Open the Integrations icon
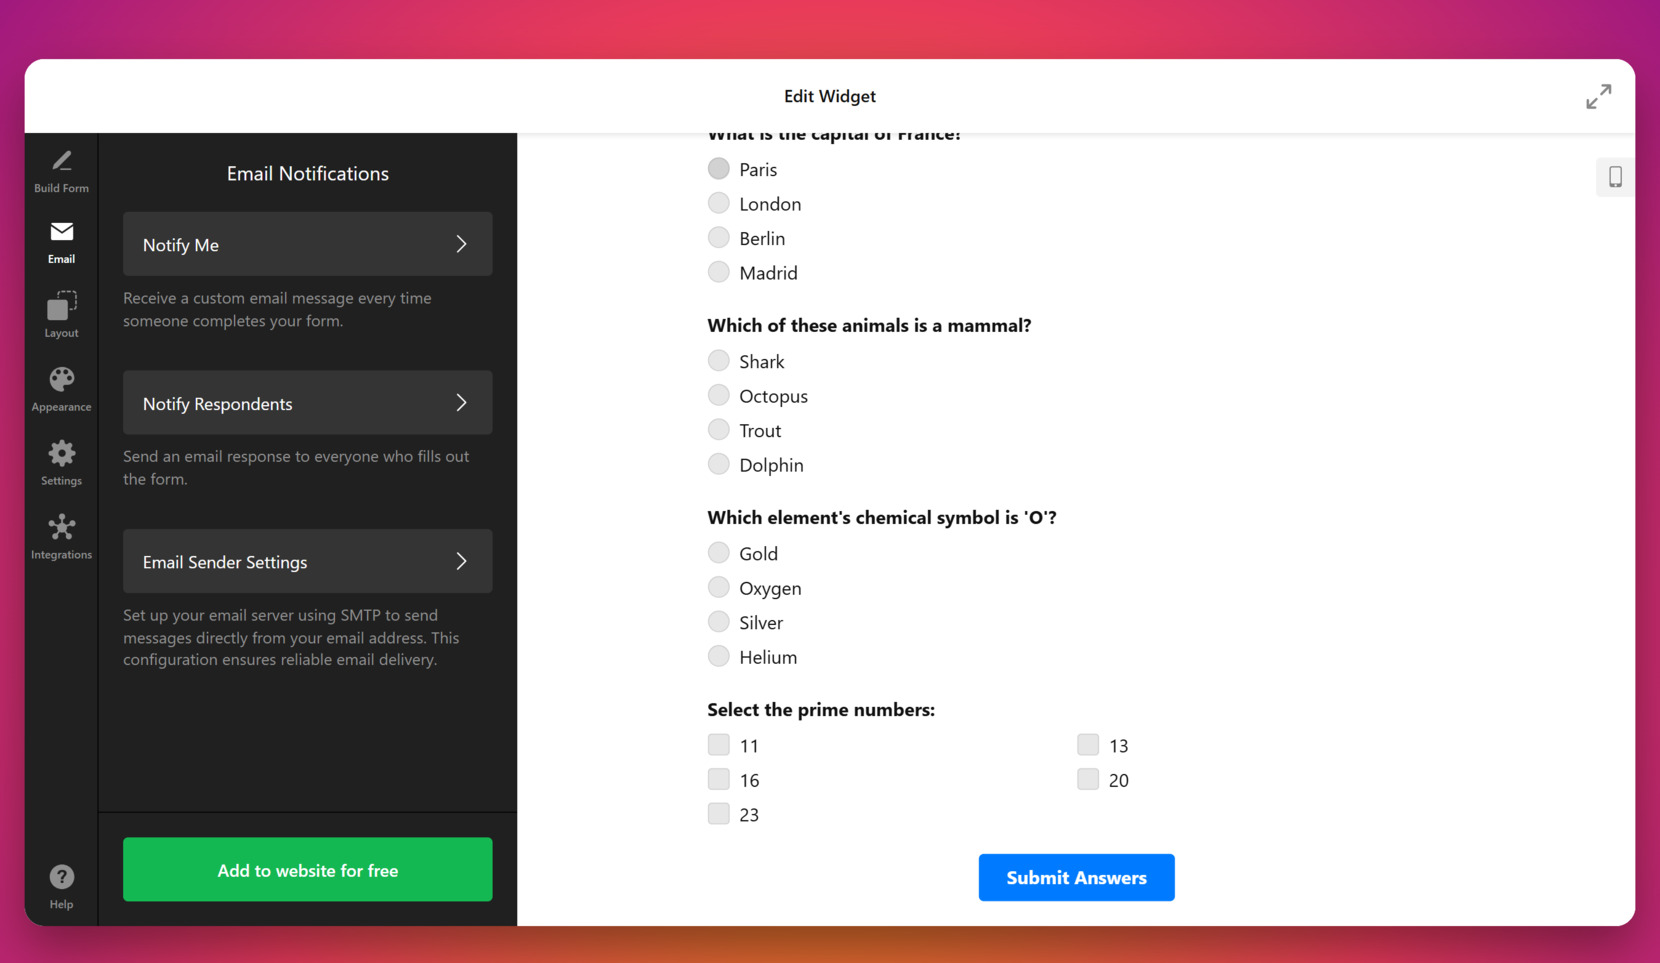Viewport: 1660px width, 963px height. (61, 528)
